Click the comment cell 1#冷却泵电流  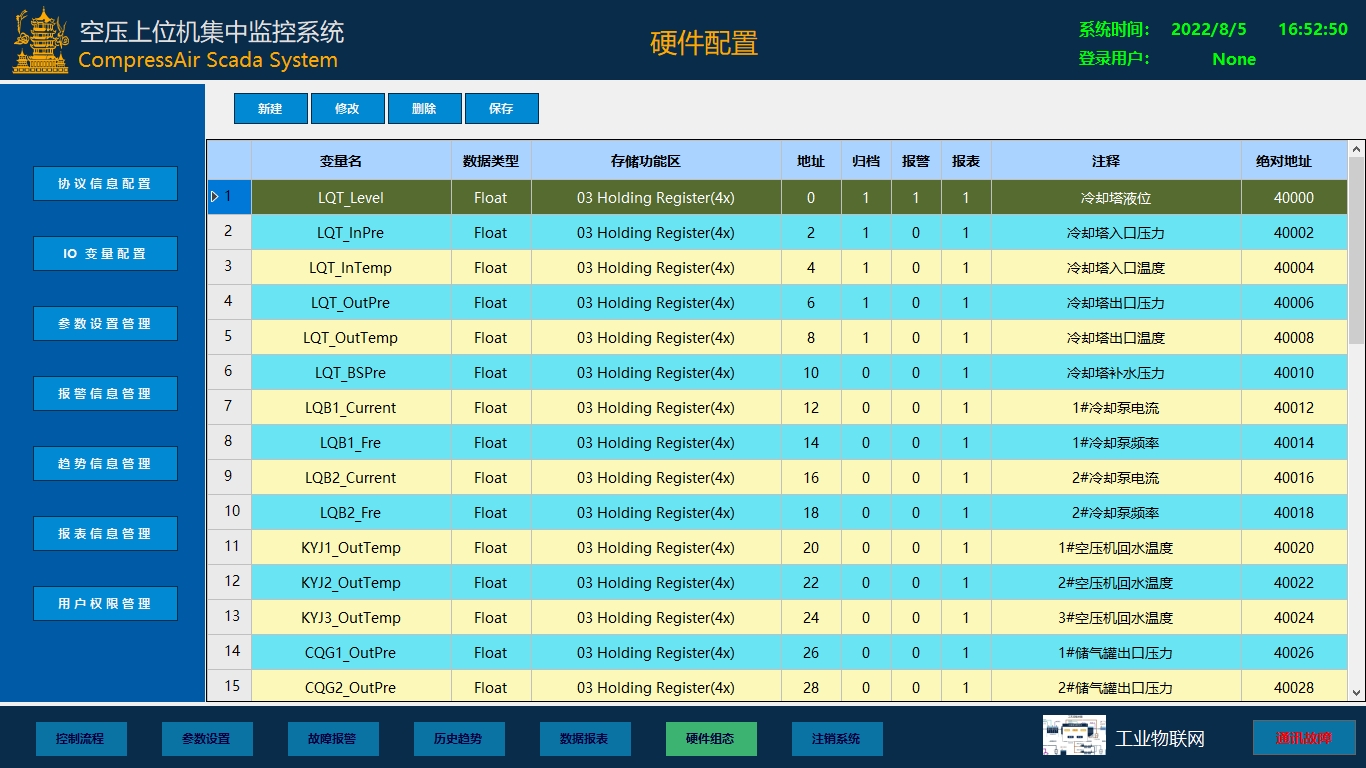(x=1116, y=408)
